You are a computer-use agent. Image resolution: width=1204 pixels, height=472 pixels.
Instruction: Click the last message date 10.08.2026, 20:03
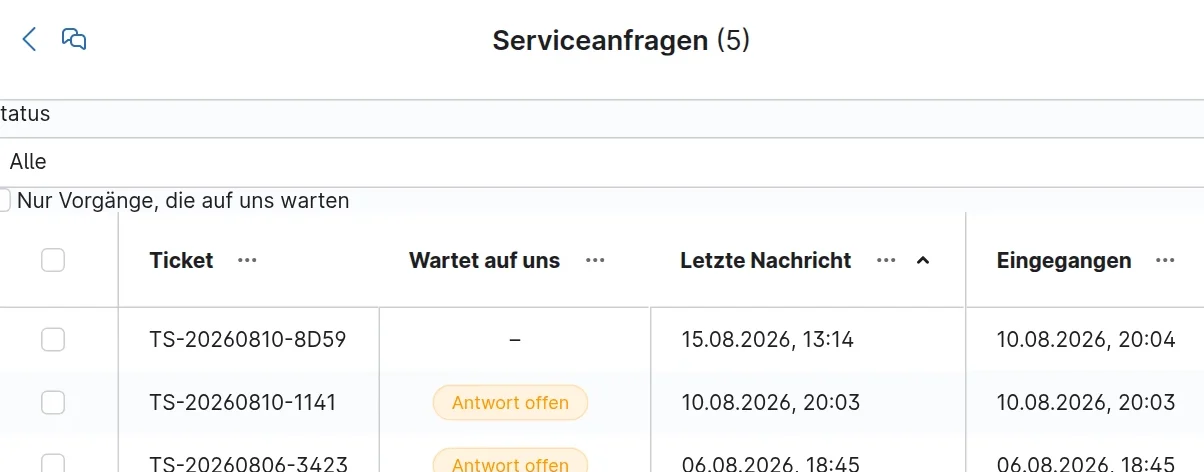(x=770, y=403)
